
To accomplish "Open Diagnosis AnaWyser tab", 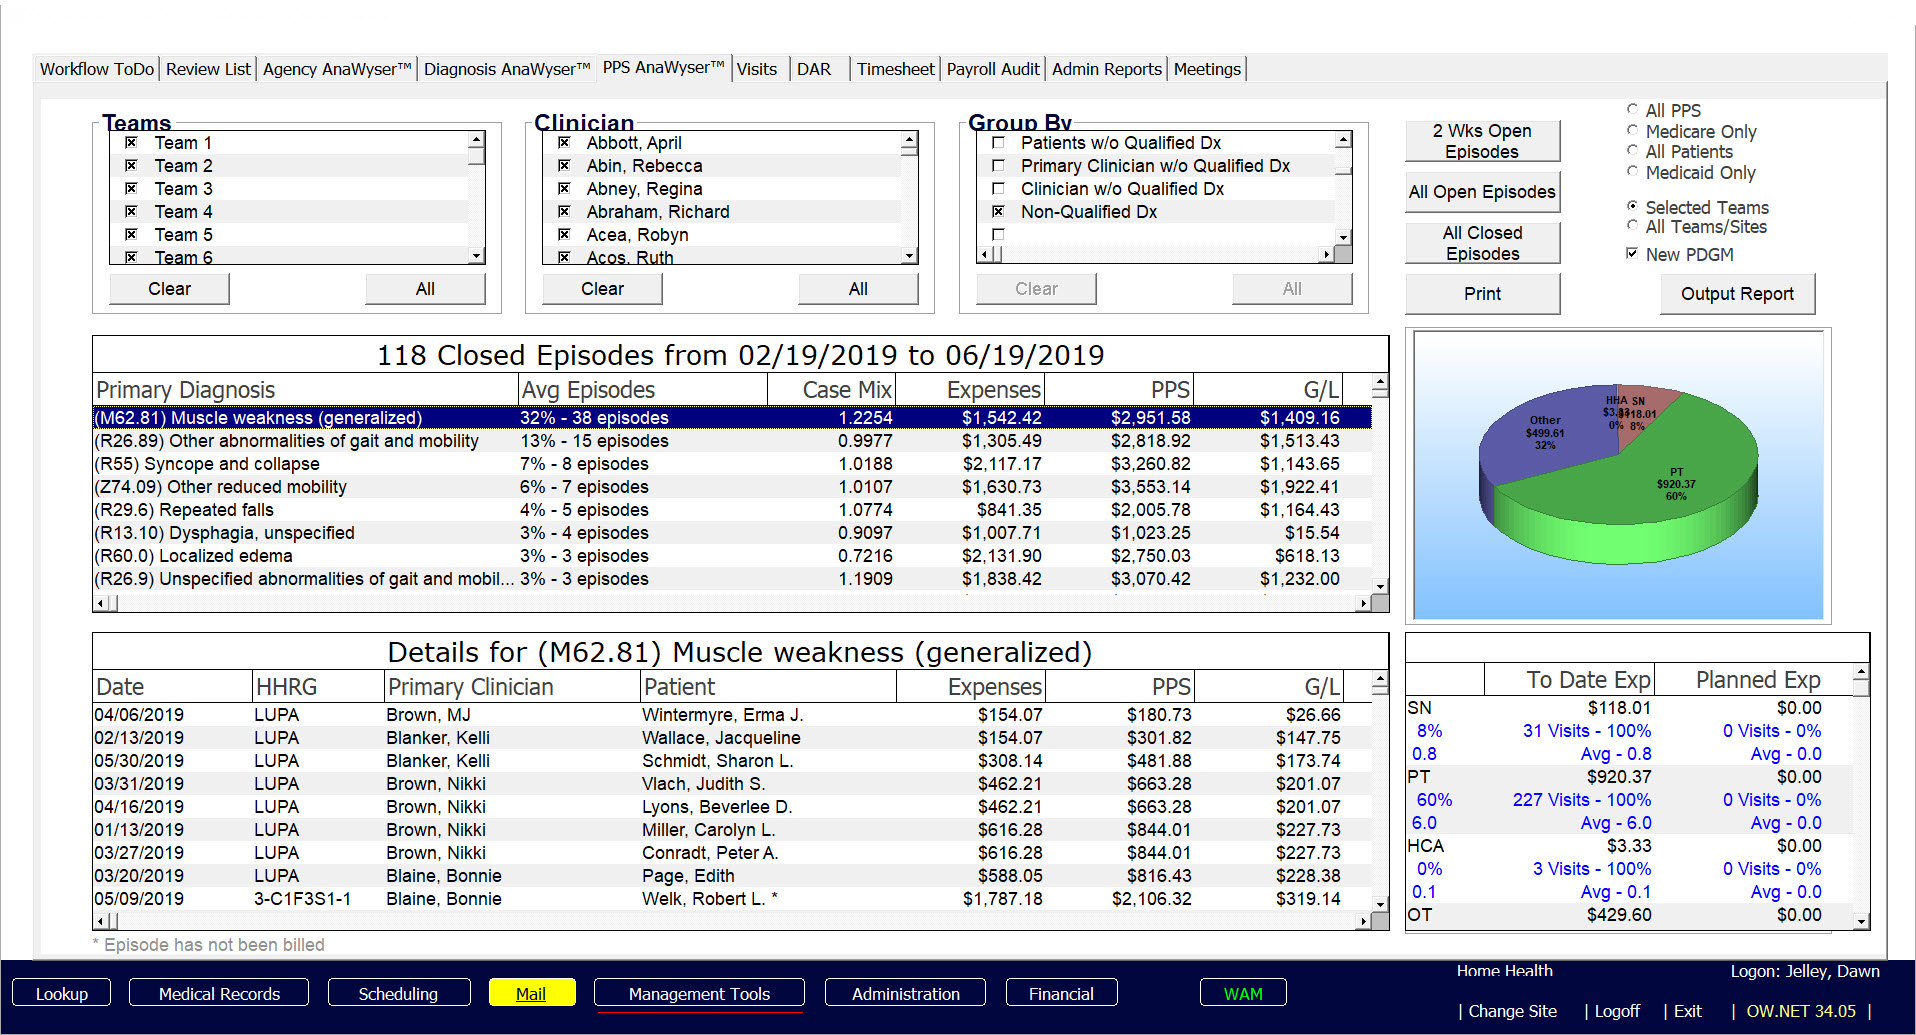I will [x=506, y=69].
